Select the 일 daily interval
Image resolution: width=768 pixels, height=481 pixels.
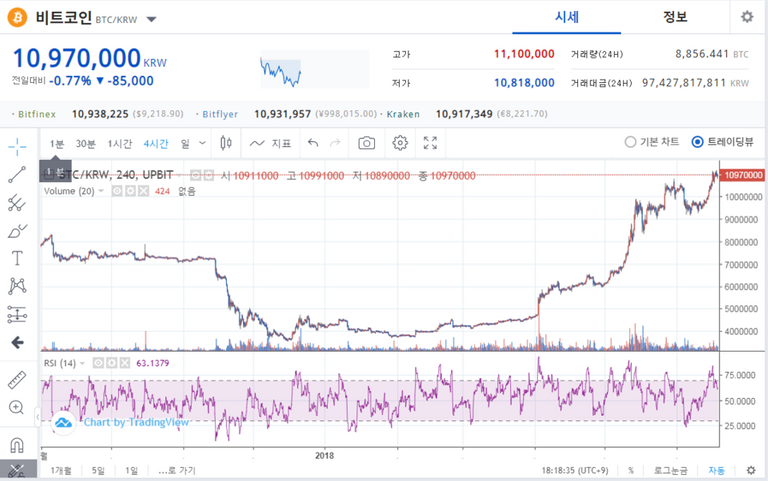185,144
